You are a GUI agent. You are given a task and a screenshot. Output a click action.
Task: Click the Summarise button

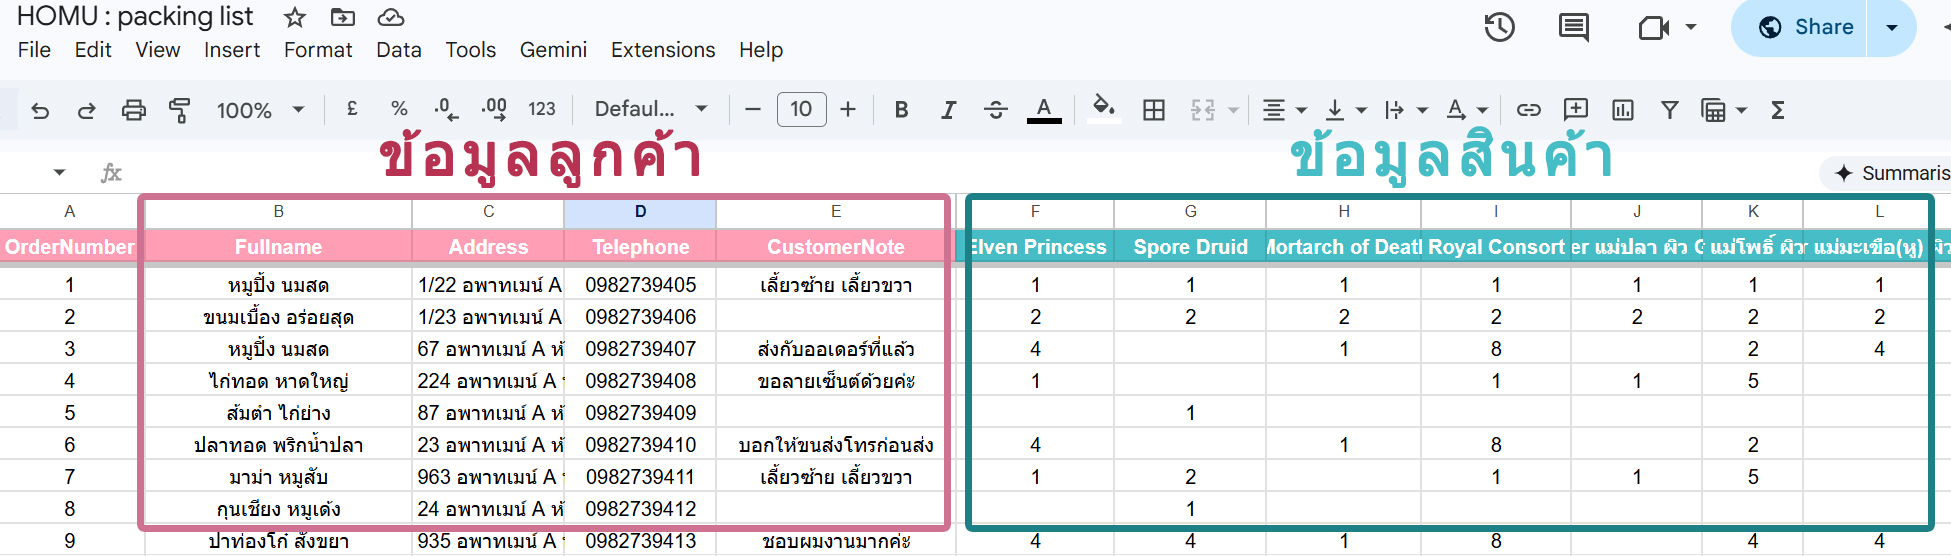coord(1890,173)
